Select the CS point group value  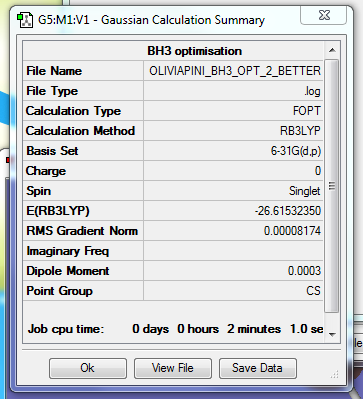click(313, 291)
